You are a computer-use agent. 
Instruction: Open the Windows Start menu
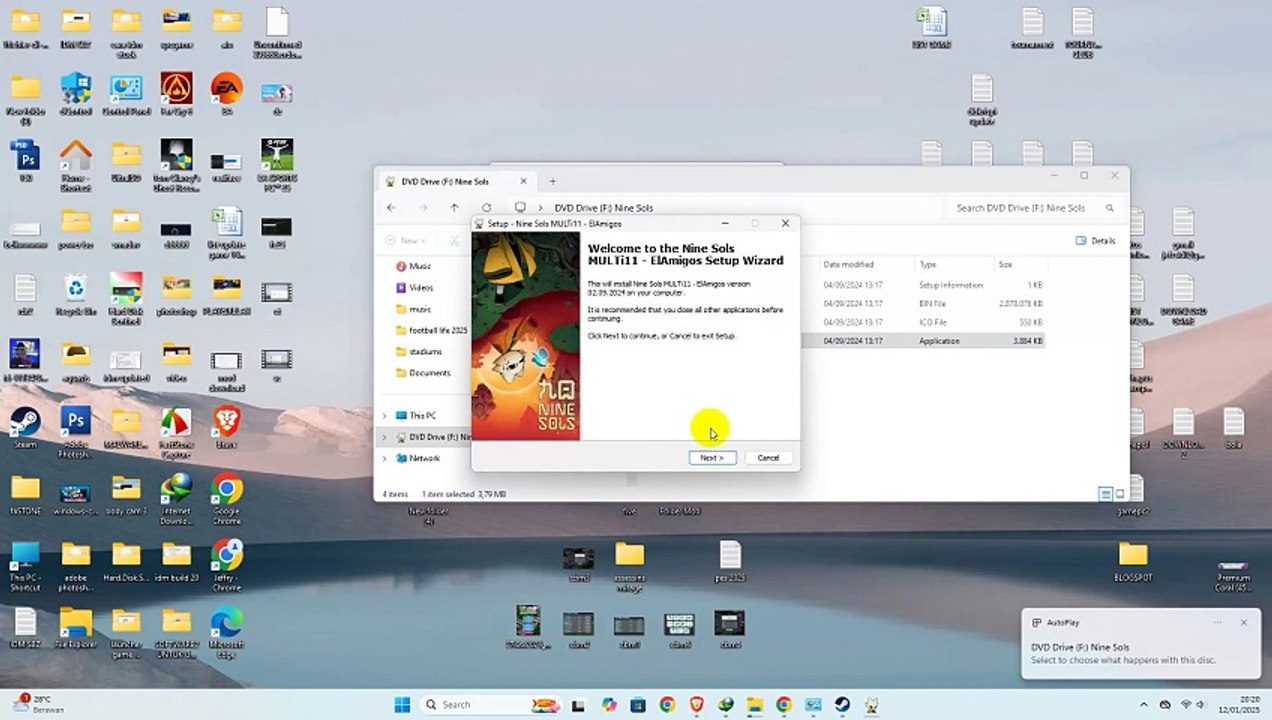(x=402, y=705)
